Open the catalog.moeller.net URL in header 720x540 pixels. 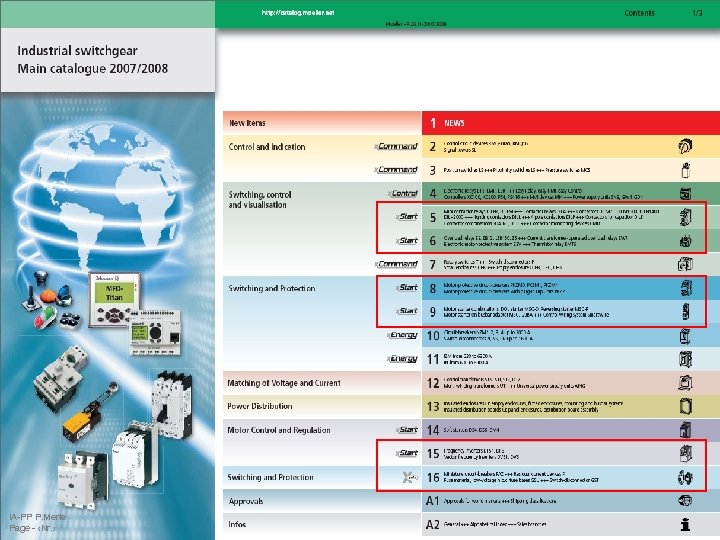[x=298, y=12]
